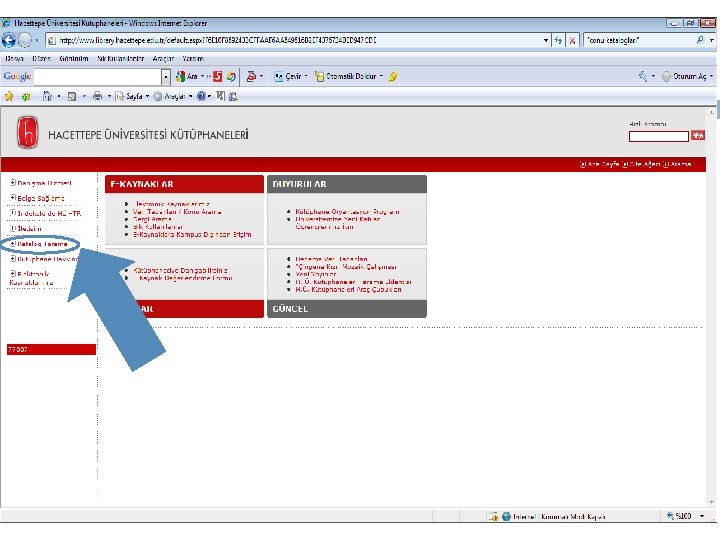The height and width of the screenshot is (540, 720).
Task: Click the icon right after the Help button
Action: tap(221, 96)
